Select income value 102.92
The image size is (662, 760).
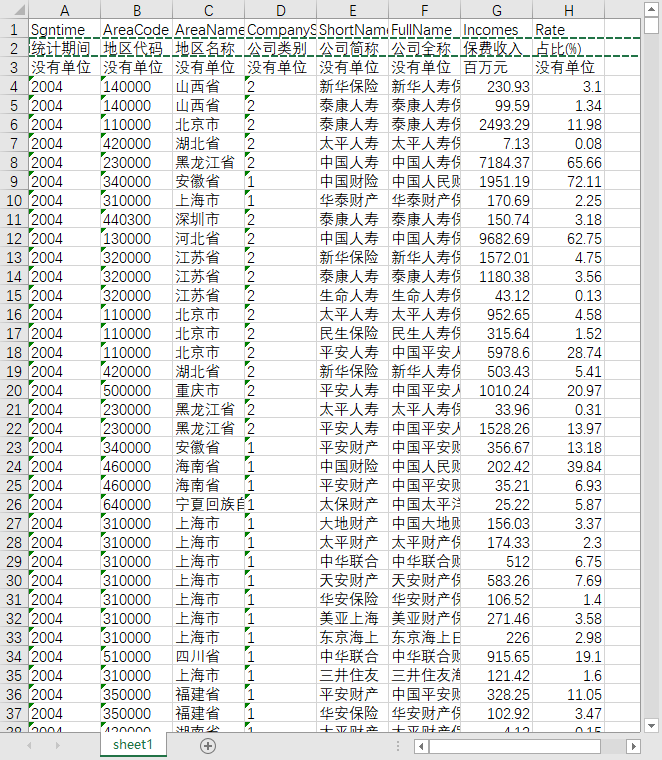(x=496, y=713)
